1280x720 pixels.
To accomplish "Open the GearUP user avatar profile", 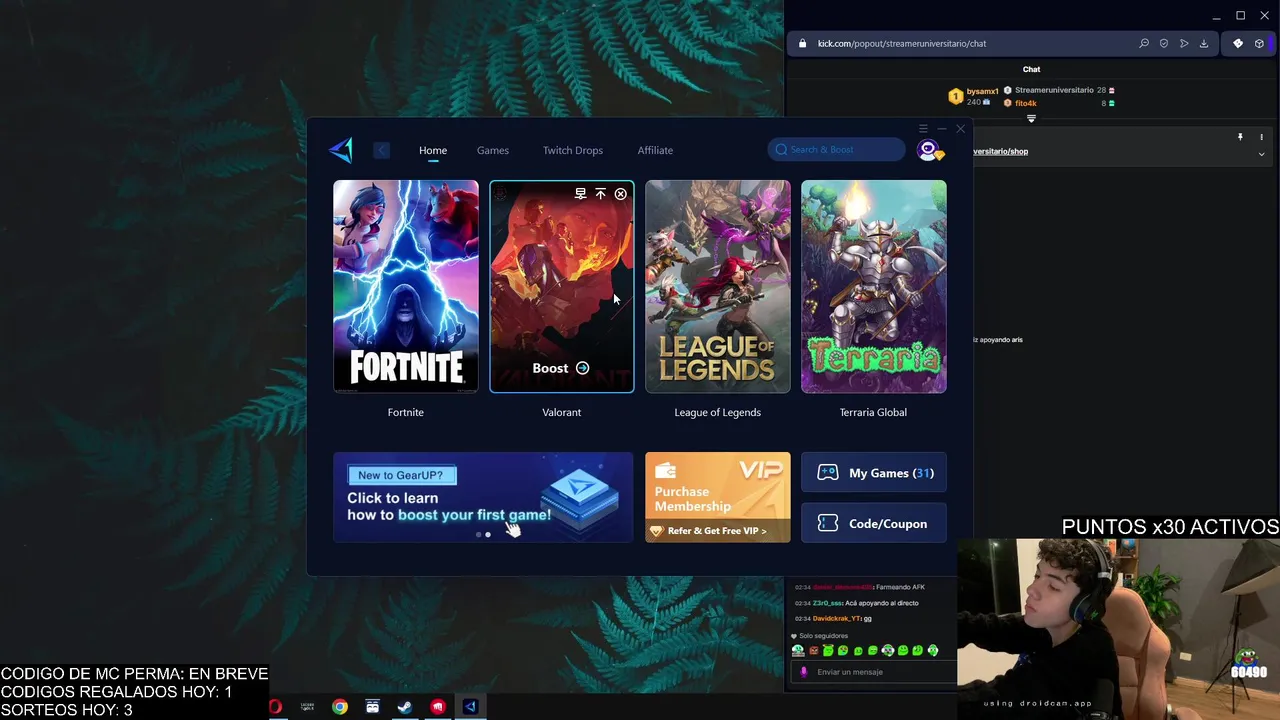I will pyautogui.click(x=928, y=150).
